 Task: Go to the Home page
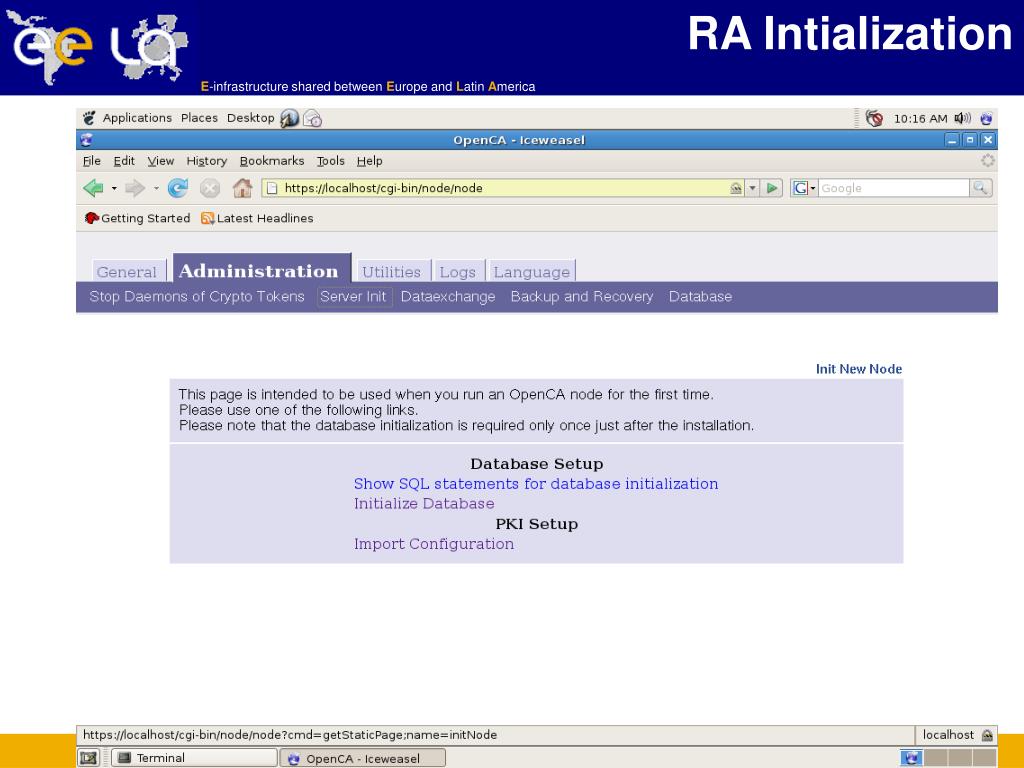242,188
